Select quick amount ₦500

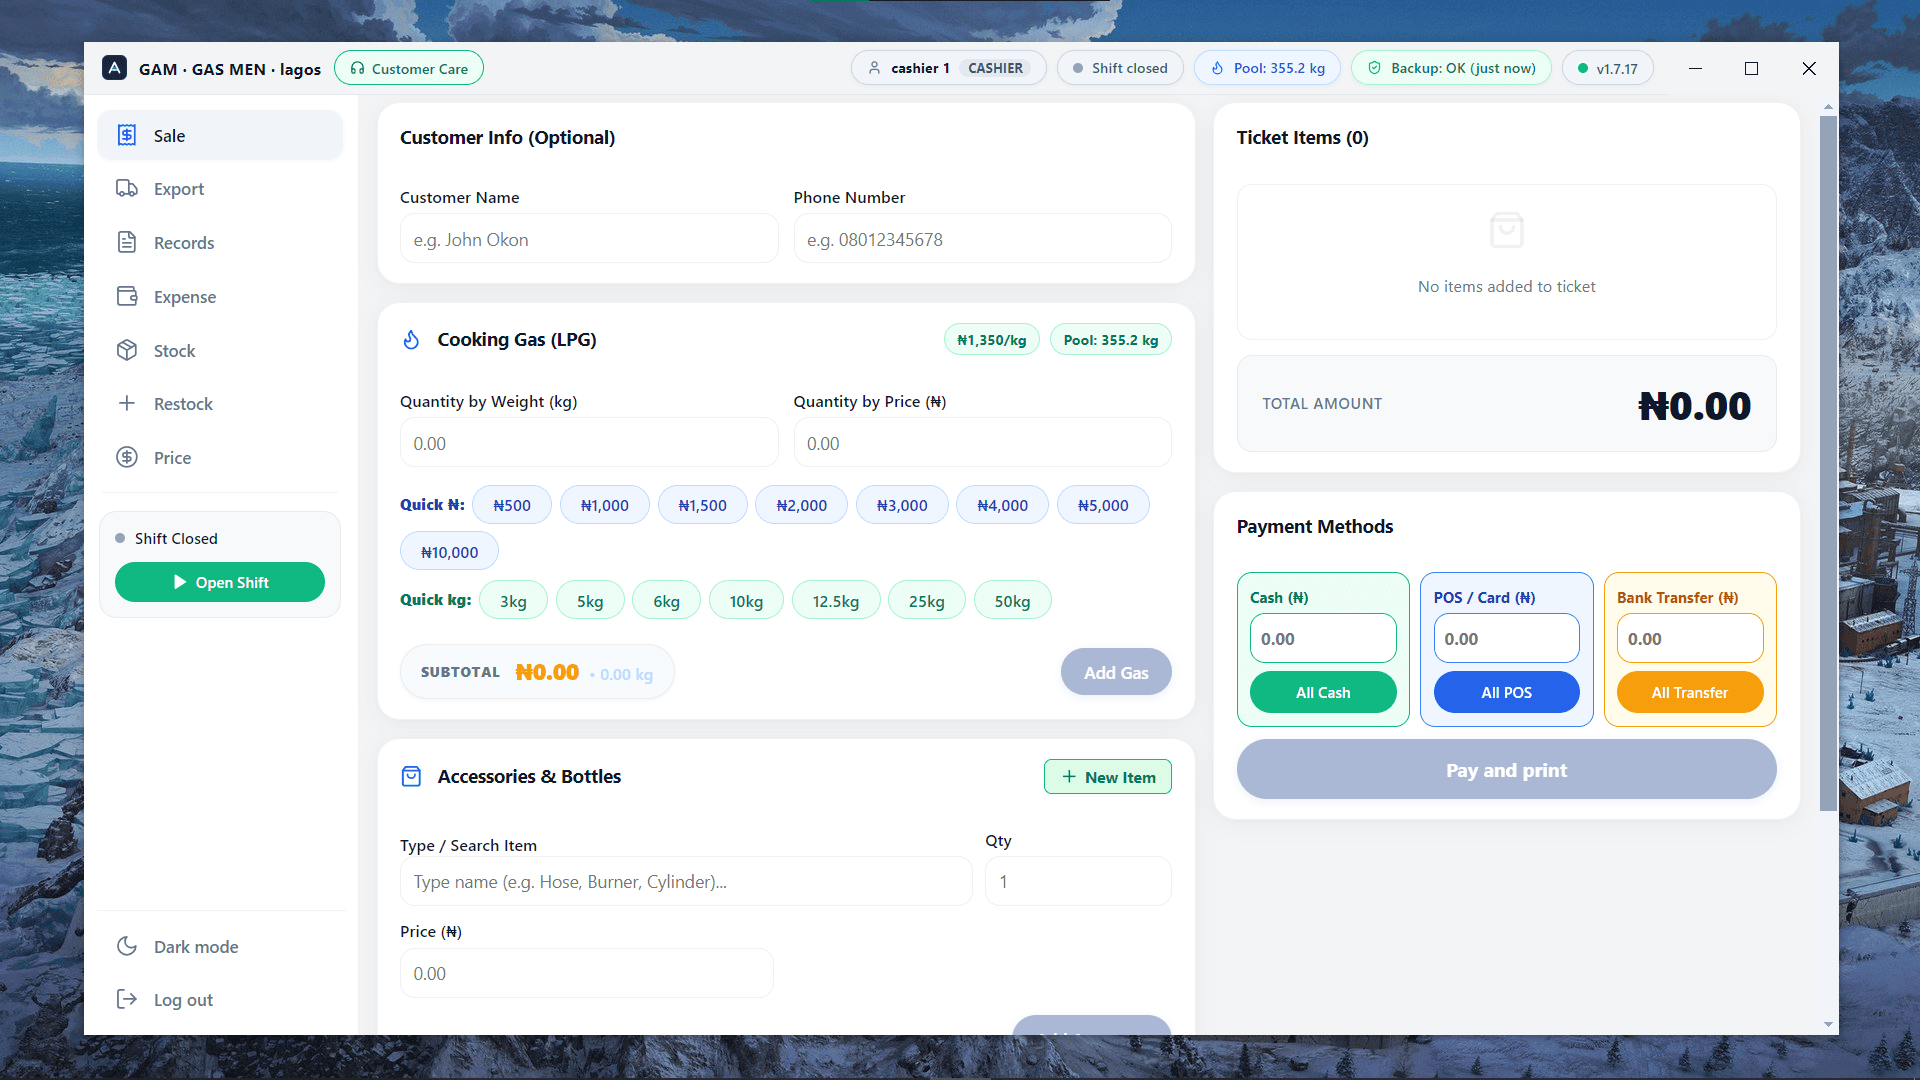click(x=512, y=505)
